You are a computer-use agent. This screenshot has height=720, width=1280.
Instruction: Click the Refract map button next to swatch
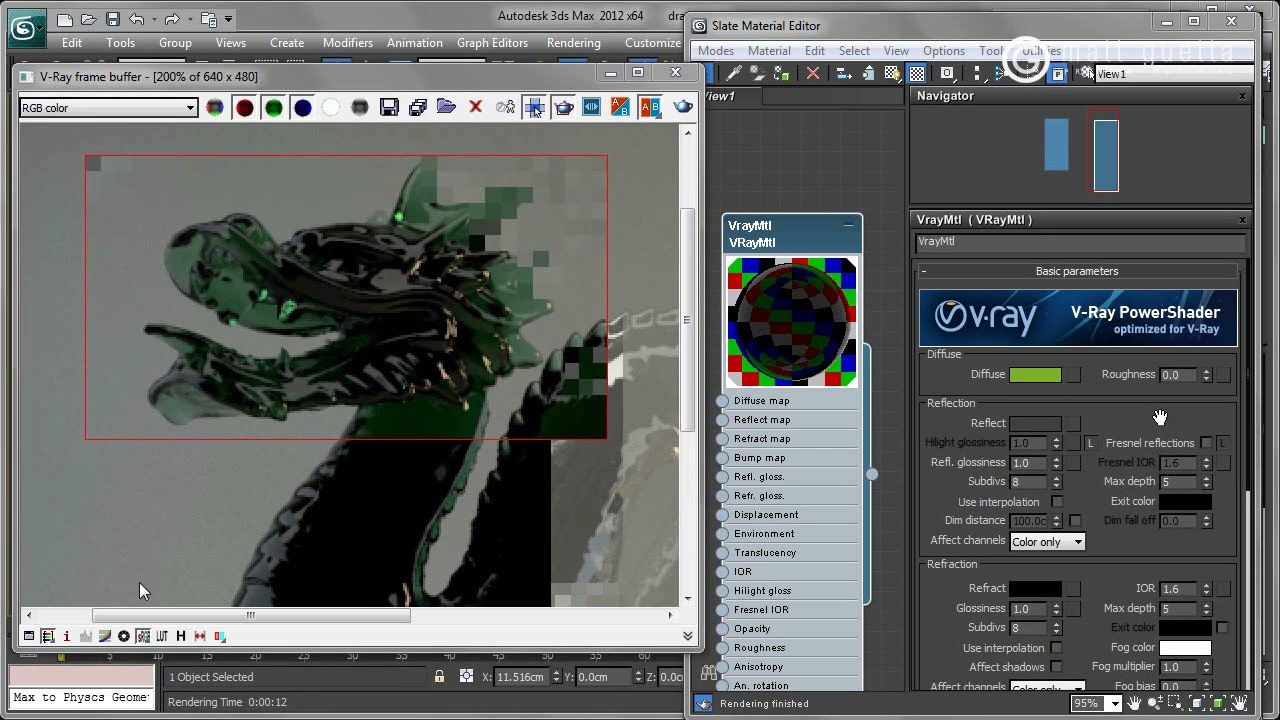pyautogui.click(x=1073, y=589)
